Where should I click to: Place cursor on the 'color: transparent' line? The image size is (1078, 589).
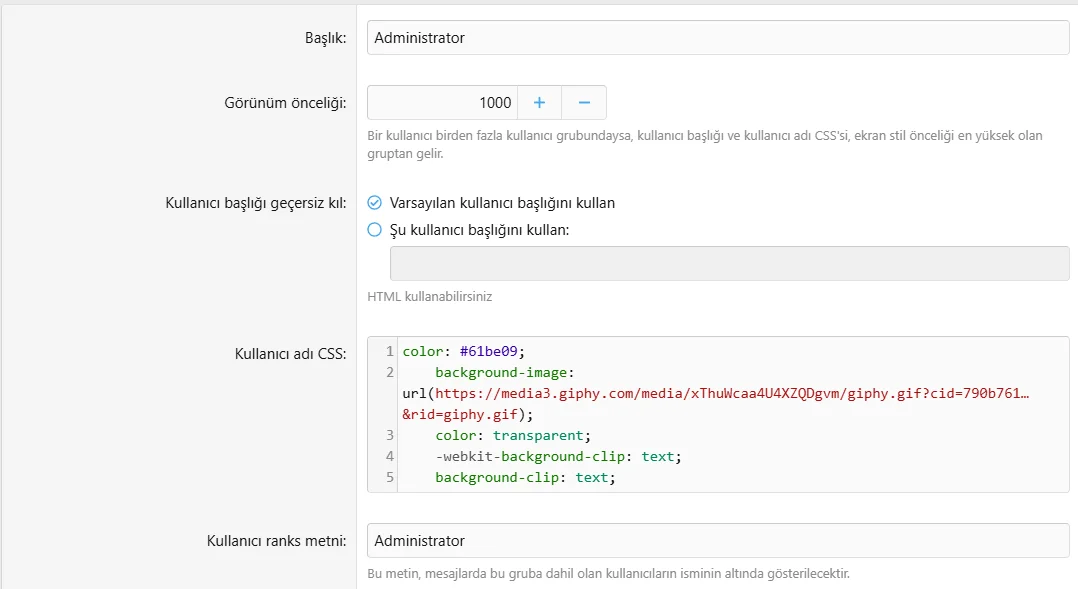coord(513,436)
